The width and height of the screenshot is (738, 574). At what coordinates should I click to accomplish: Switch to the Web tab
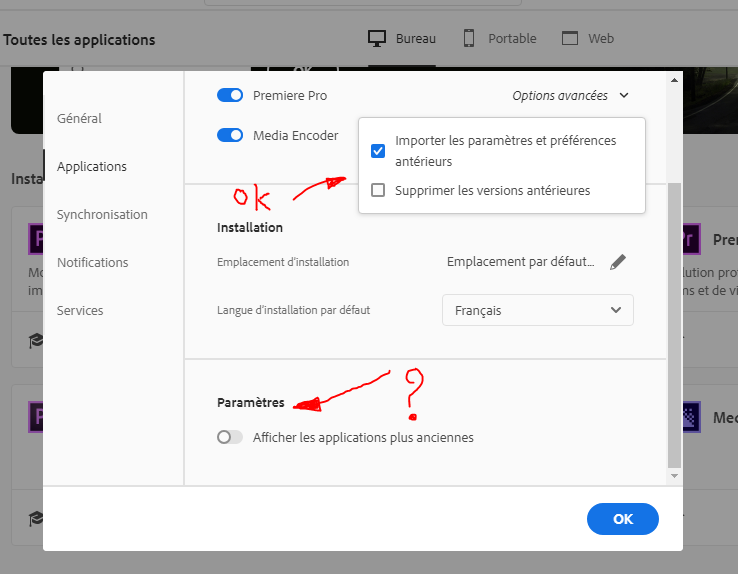pos(588,39)
